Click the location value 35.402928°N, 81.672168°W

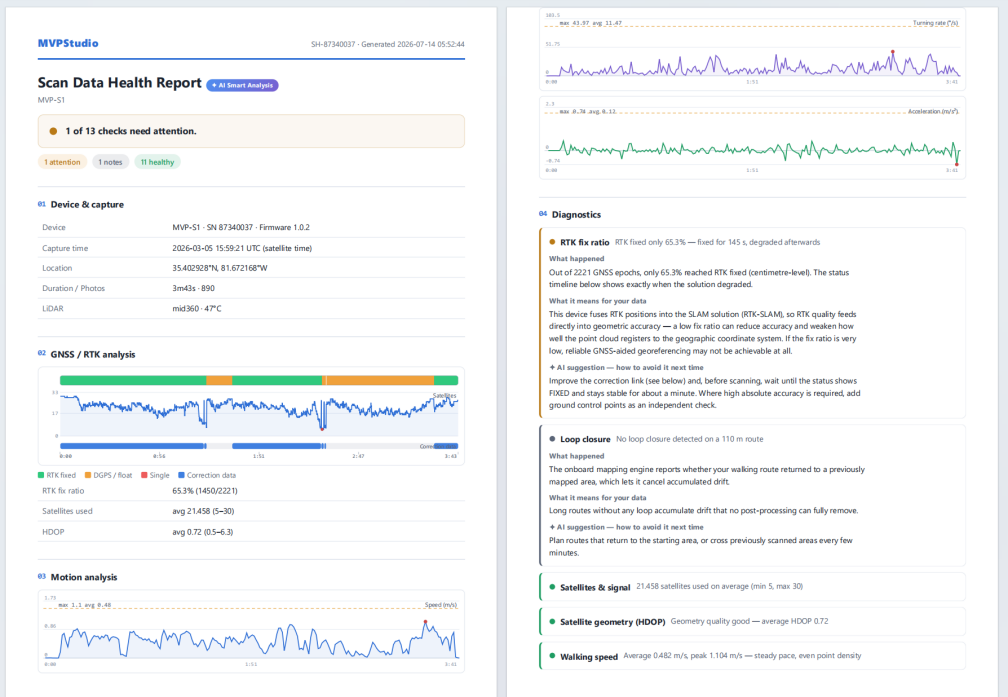point(220,268)
